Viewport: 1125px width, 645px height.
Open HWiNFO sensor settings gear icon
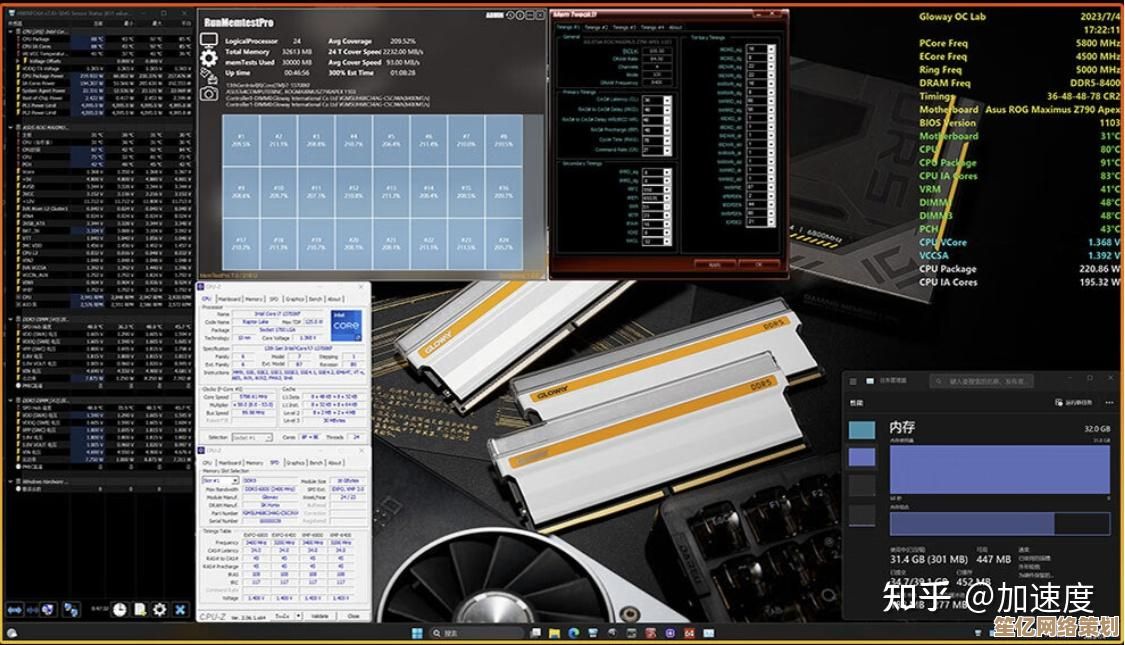click(159, 610)
